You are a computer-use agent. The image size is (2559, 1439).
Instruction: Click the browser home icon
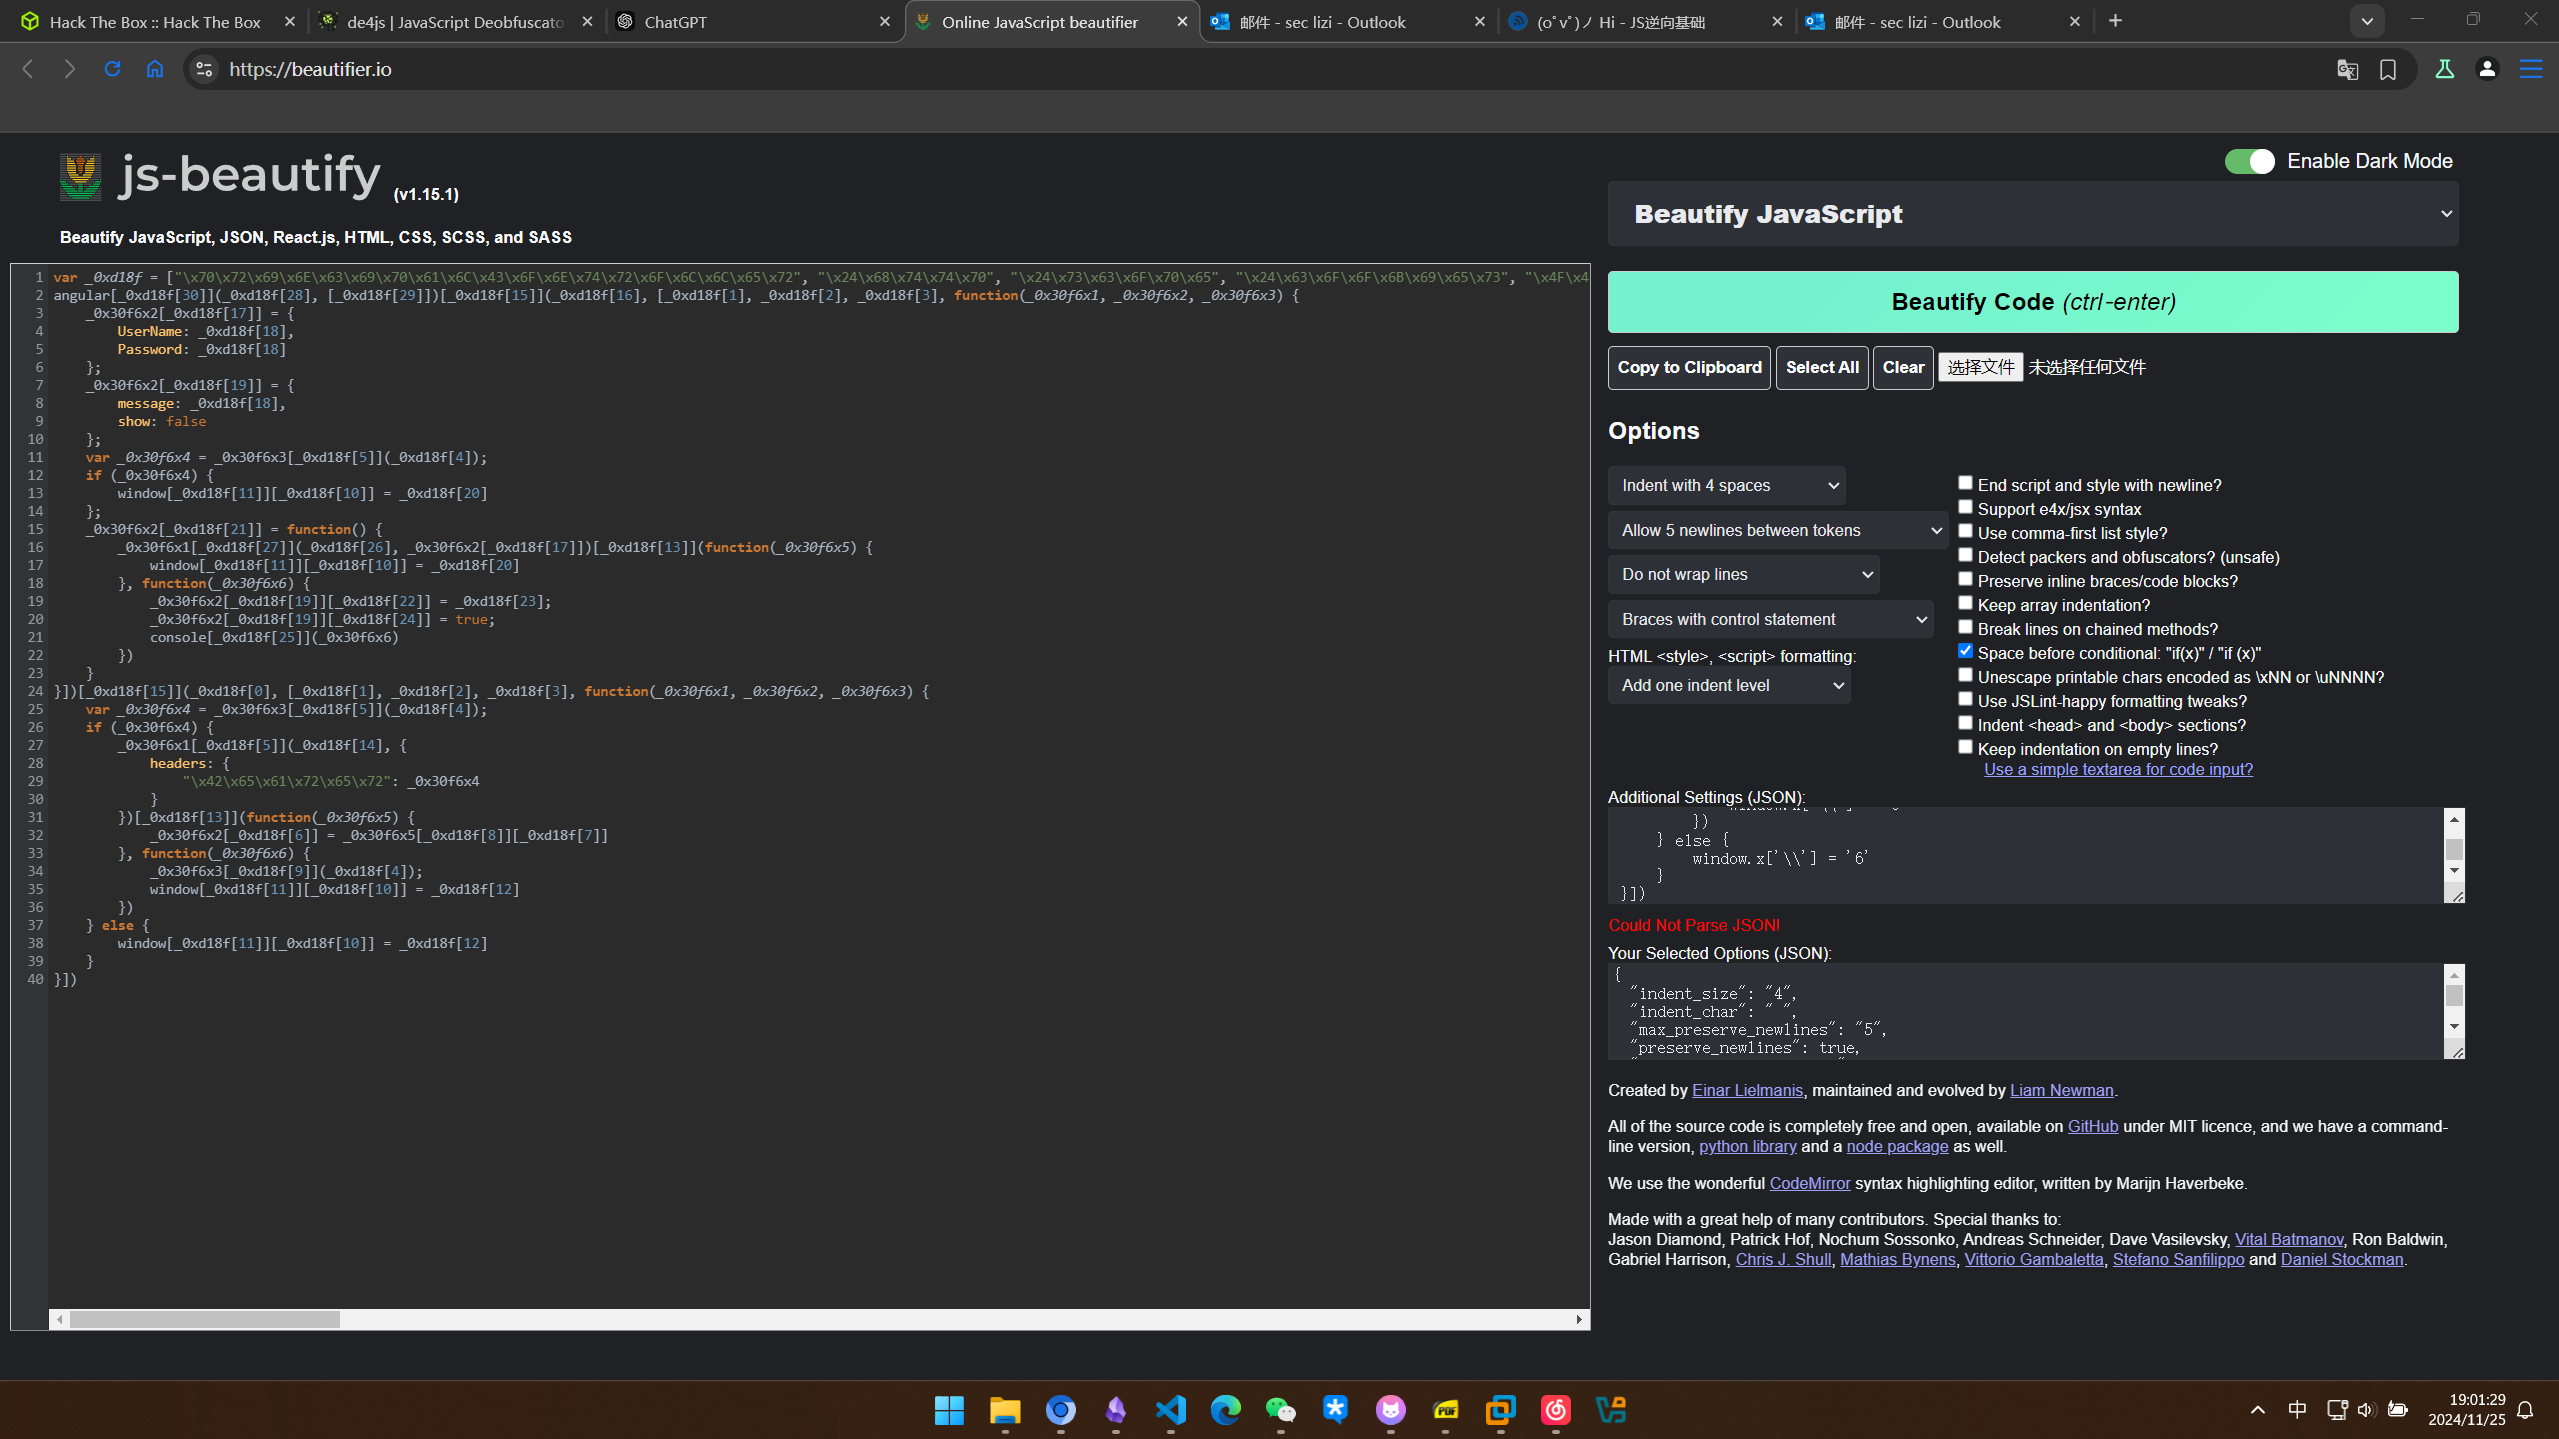click(x=155, y=69)
